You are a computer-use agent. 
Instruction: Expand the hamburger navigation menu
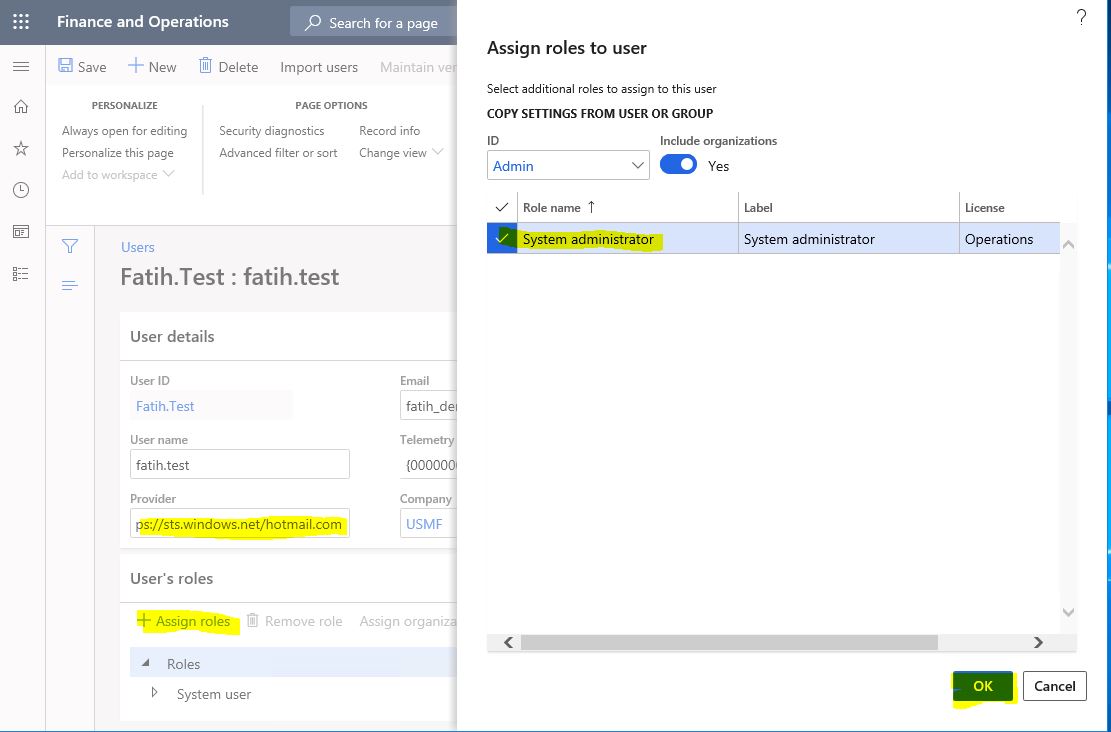21,67
